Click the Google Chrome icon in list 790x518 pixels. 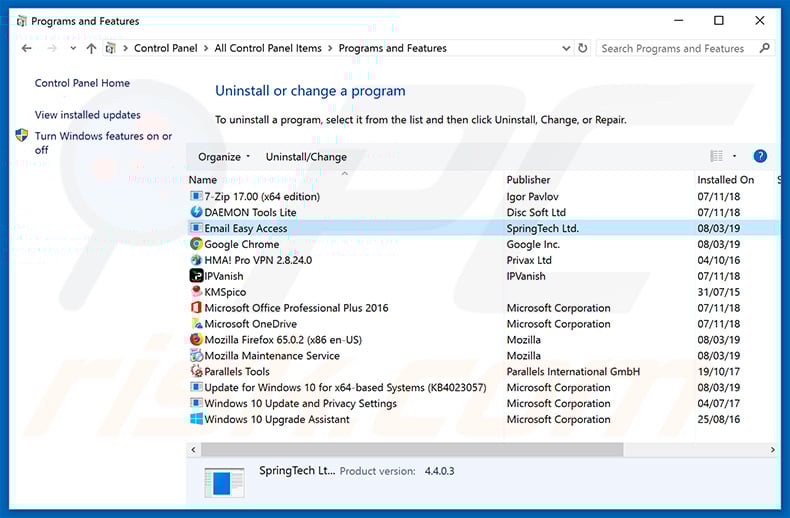196,244
